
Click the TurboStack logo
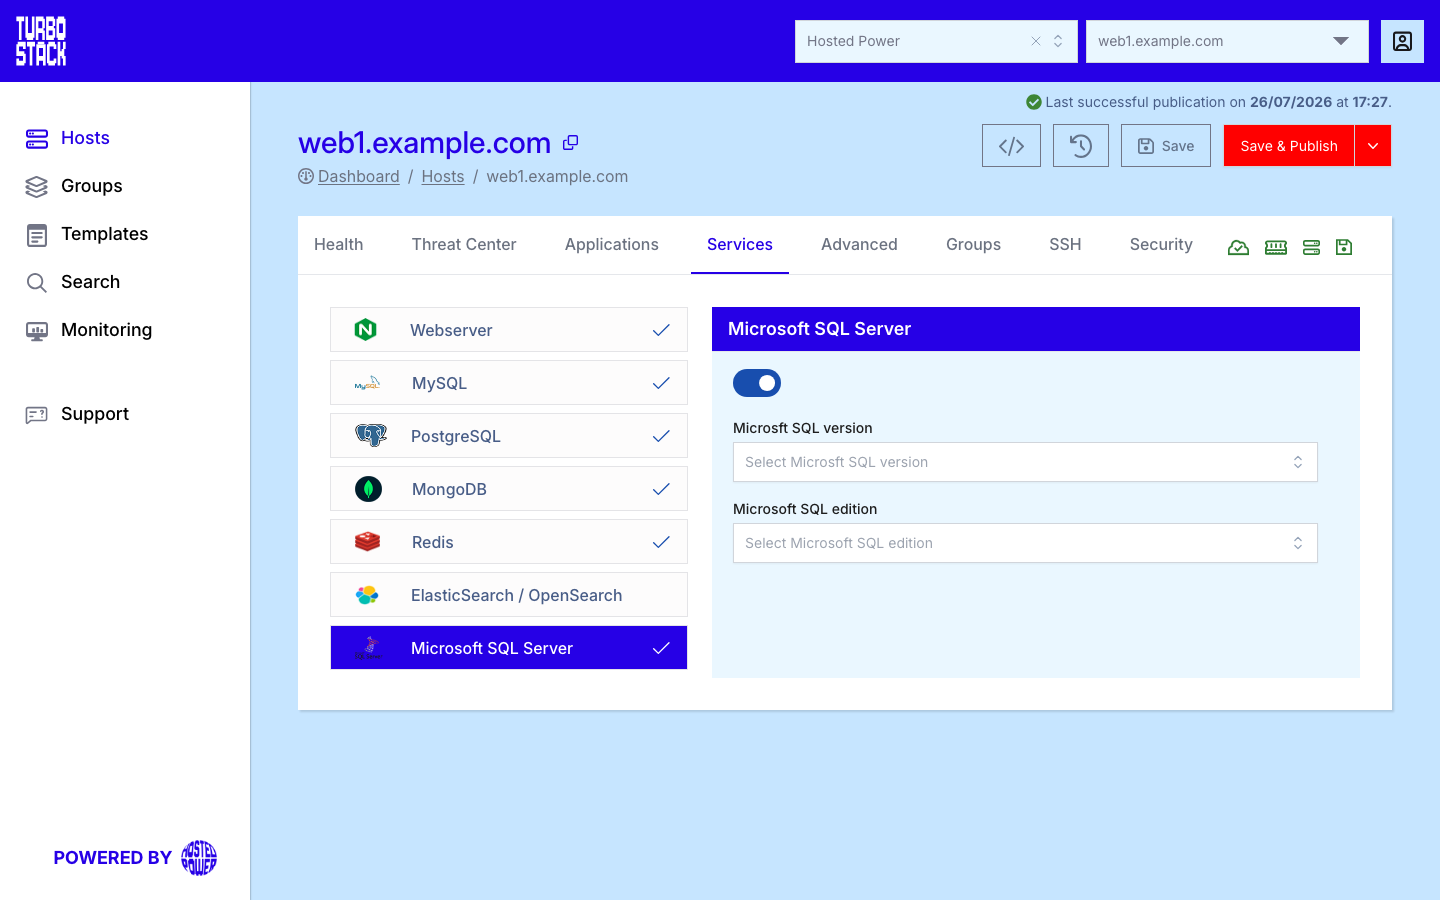point(41,41)
